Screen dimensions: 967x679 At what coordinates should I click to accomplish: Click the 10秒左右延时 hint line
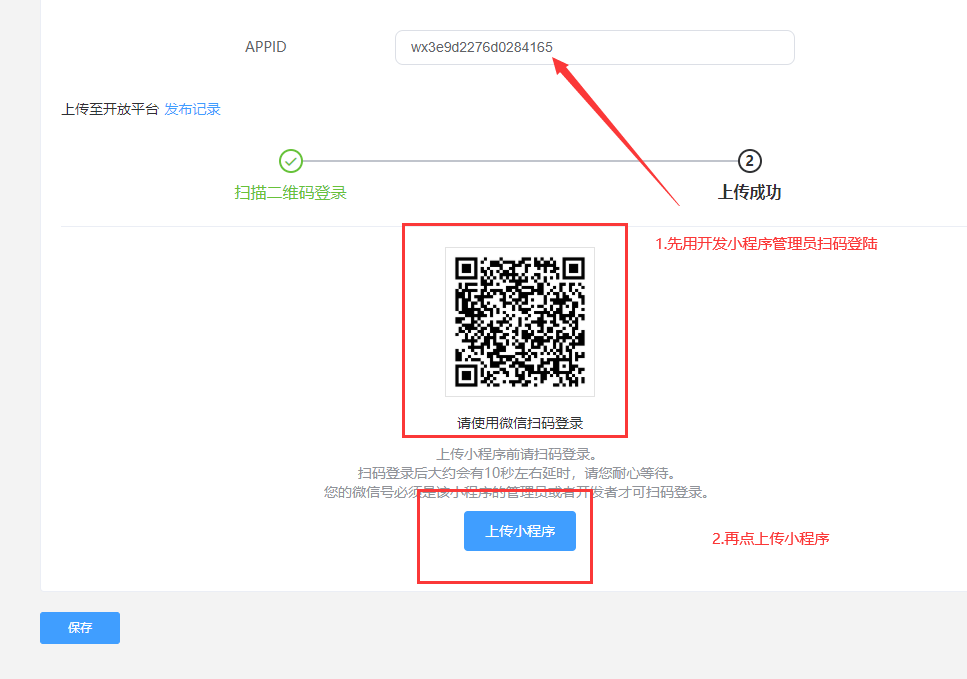(517, 473)
